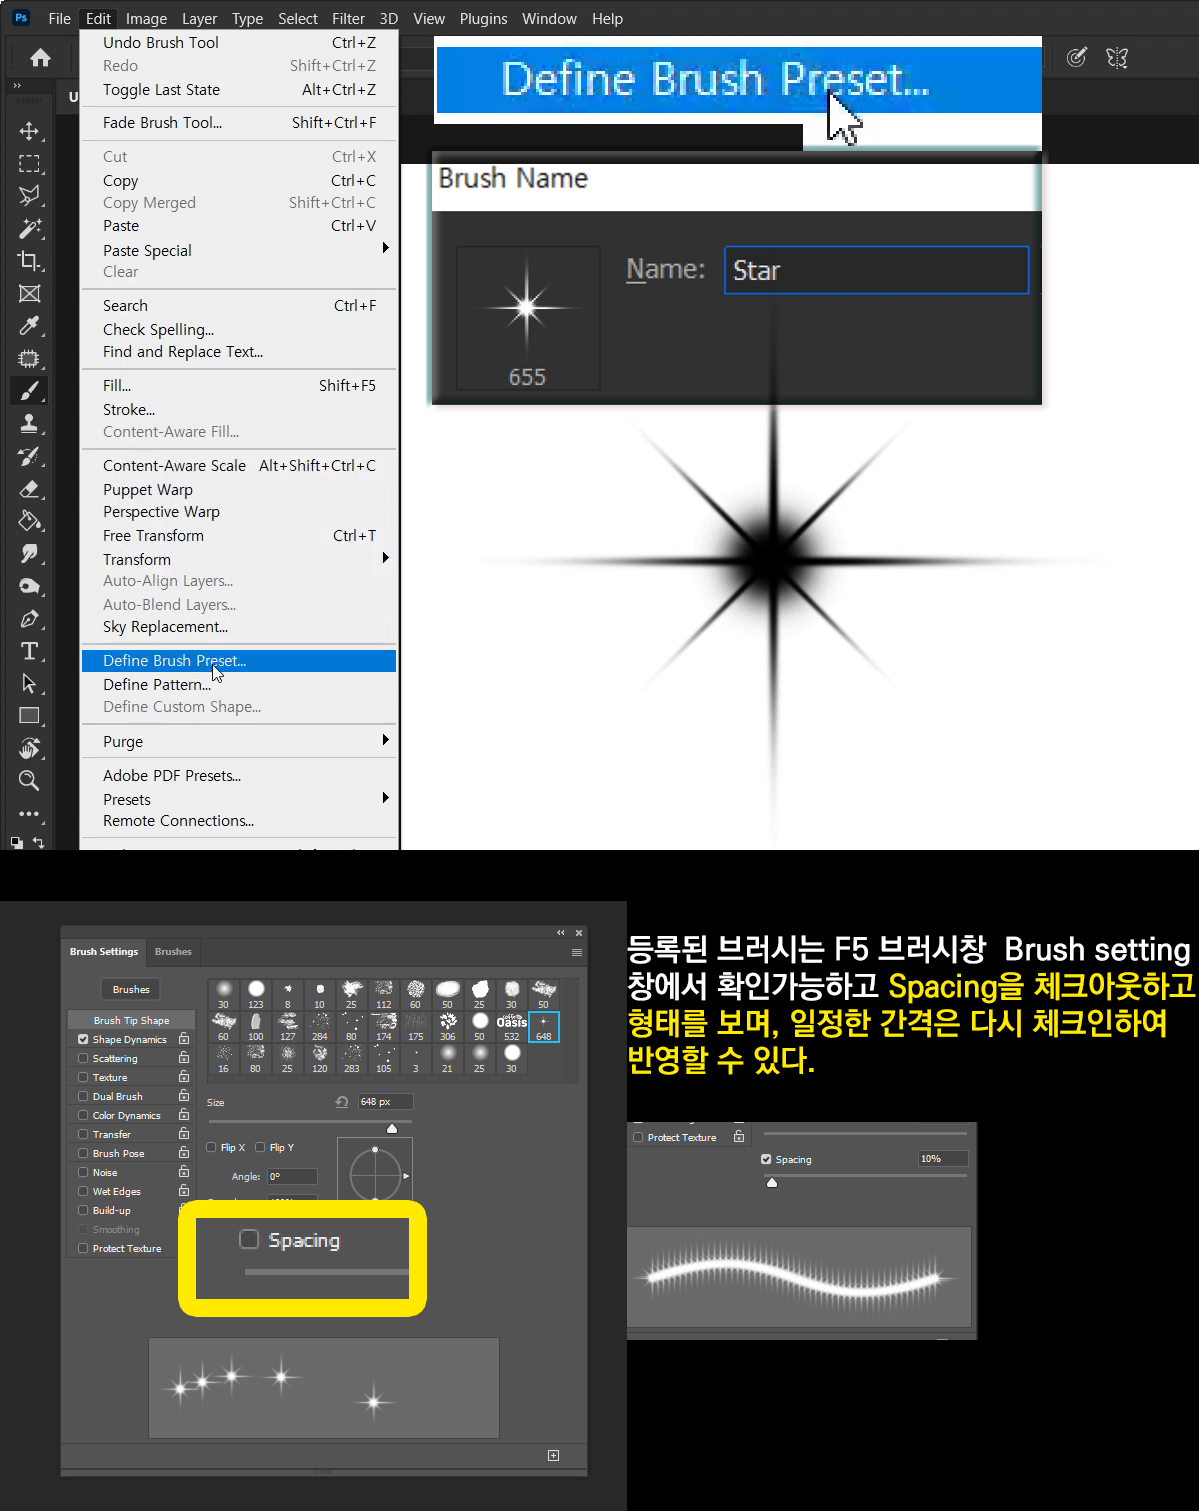Open the File menu

coord(60,18)
